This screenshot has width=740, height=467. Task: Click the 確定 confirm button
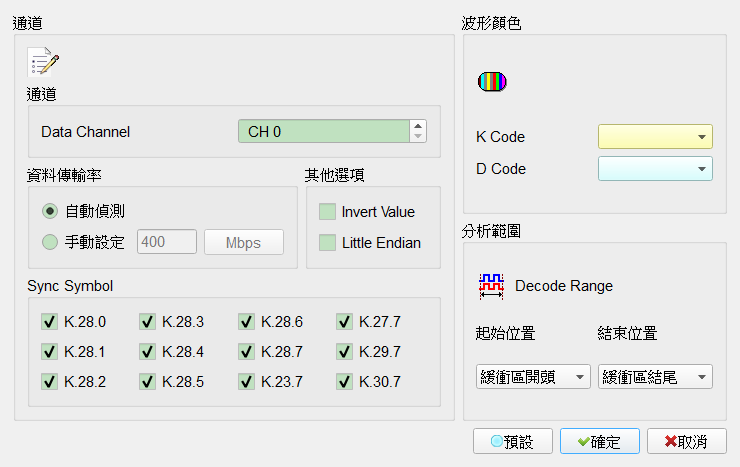point(600,441)
